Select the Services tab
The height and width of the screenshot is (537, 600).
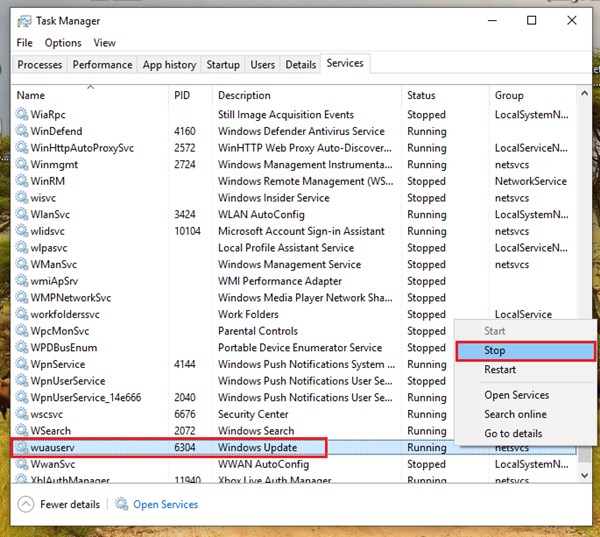(x=345, y=63)
